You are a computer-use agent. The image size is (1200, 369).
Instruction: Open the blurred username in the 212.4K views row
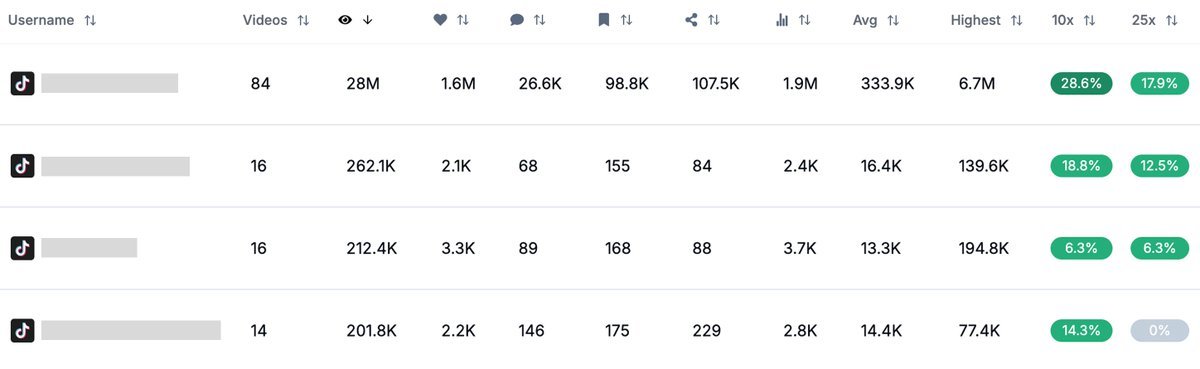click(x=89, y=247)
